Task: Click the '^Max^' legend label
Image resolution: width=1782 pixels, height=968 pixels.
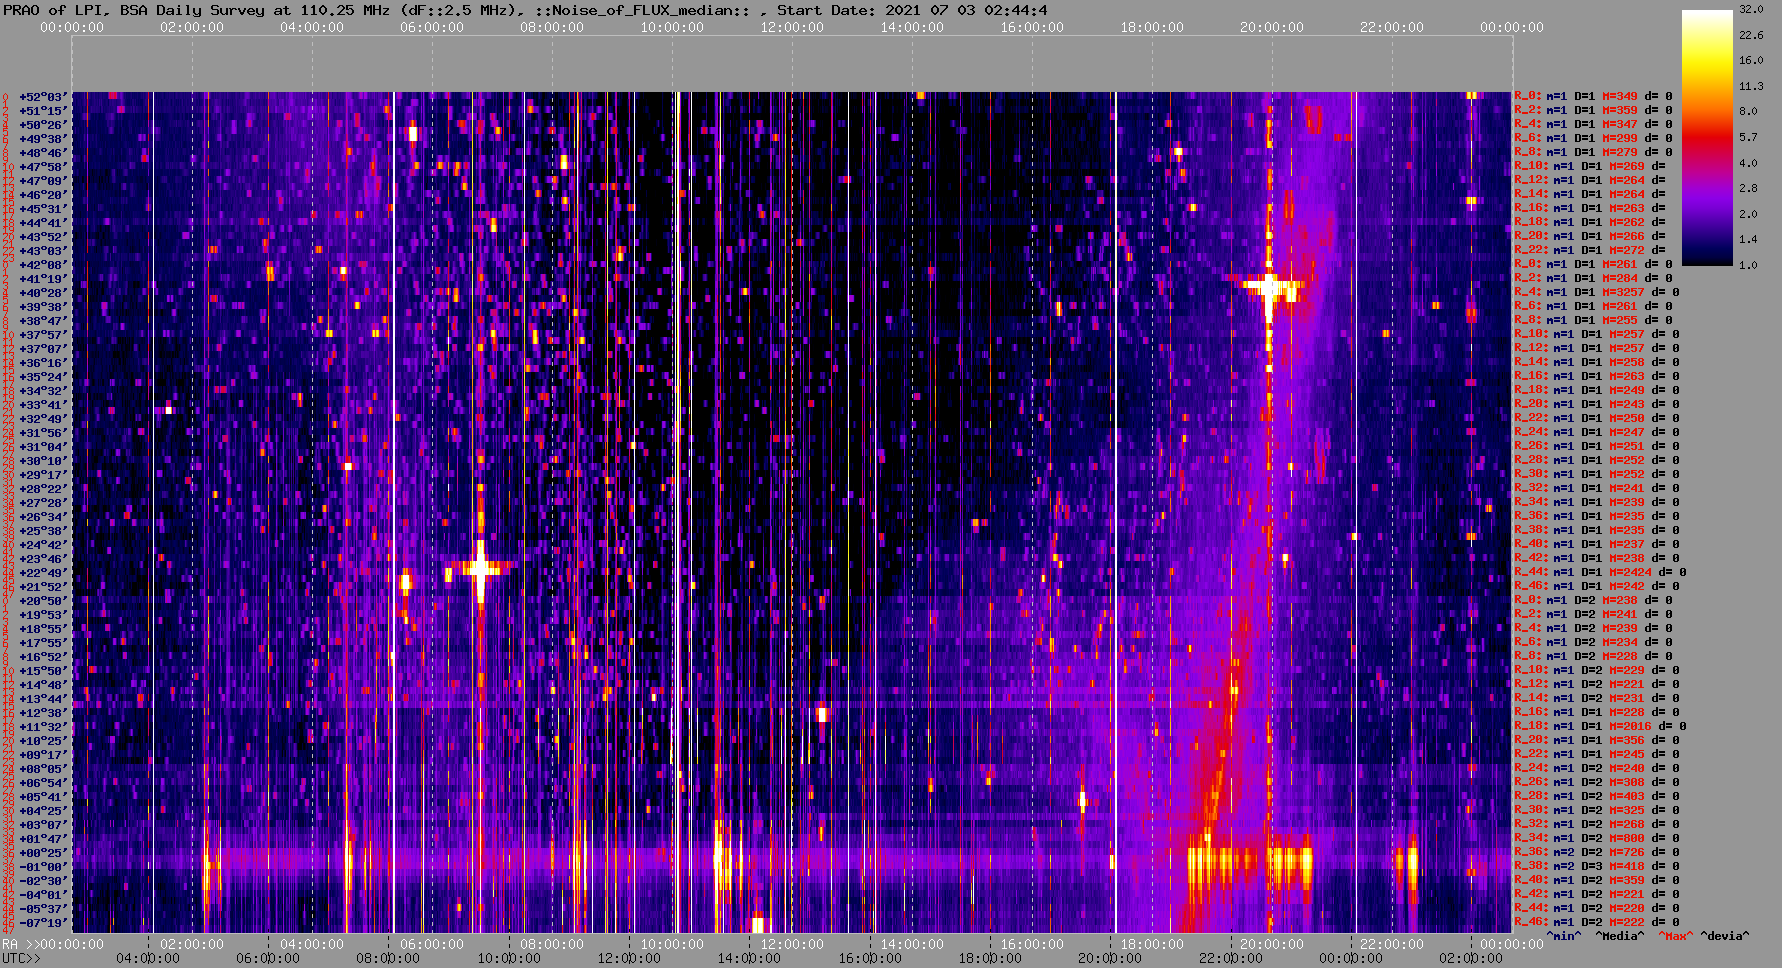Action: coord(1675,936)
